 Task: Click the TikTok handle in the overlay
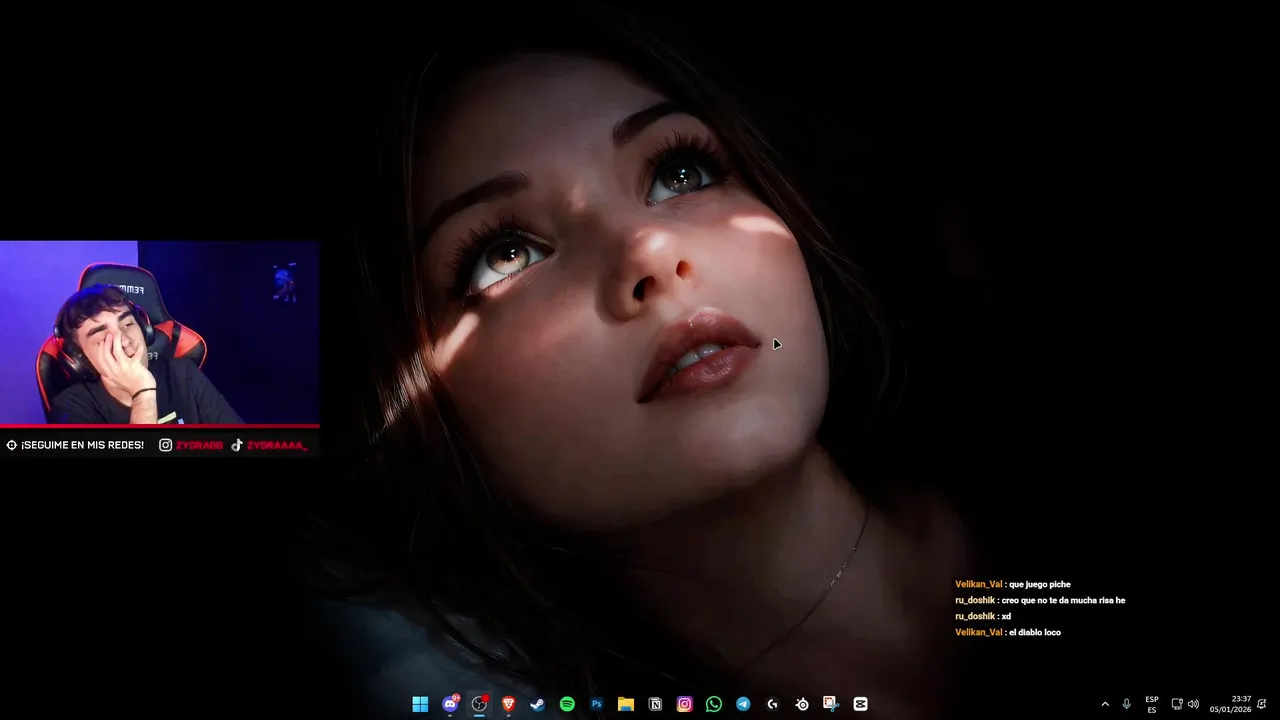point(276,445)
